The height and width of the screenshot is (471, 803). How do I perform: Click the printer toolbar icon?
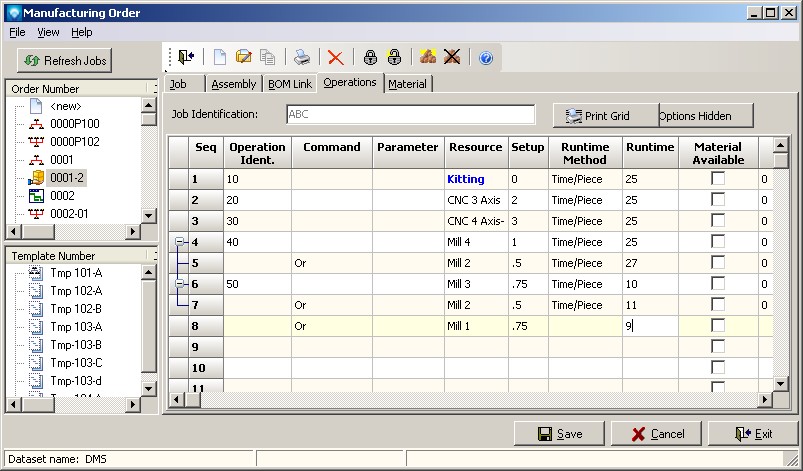click(302, 58)
